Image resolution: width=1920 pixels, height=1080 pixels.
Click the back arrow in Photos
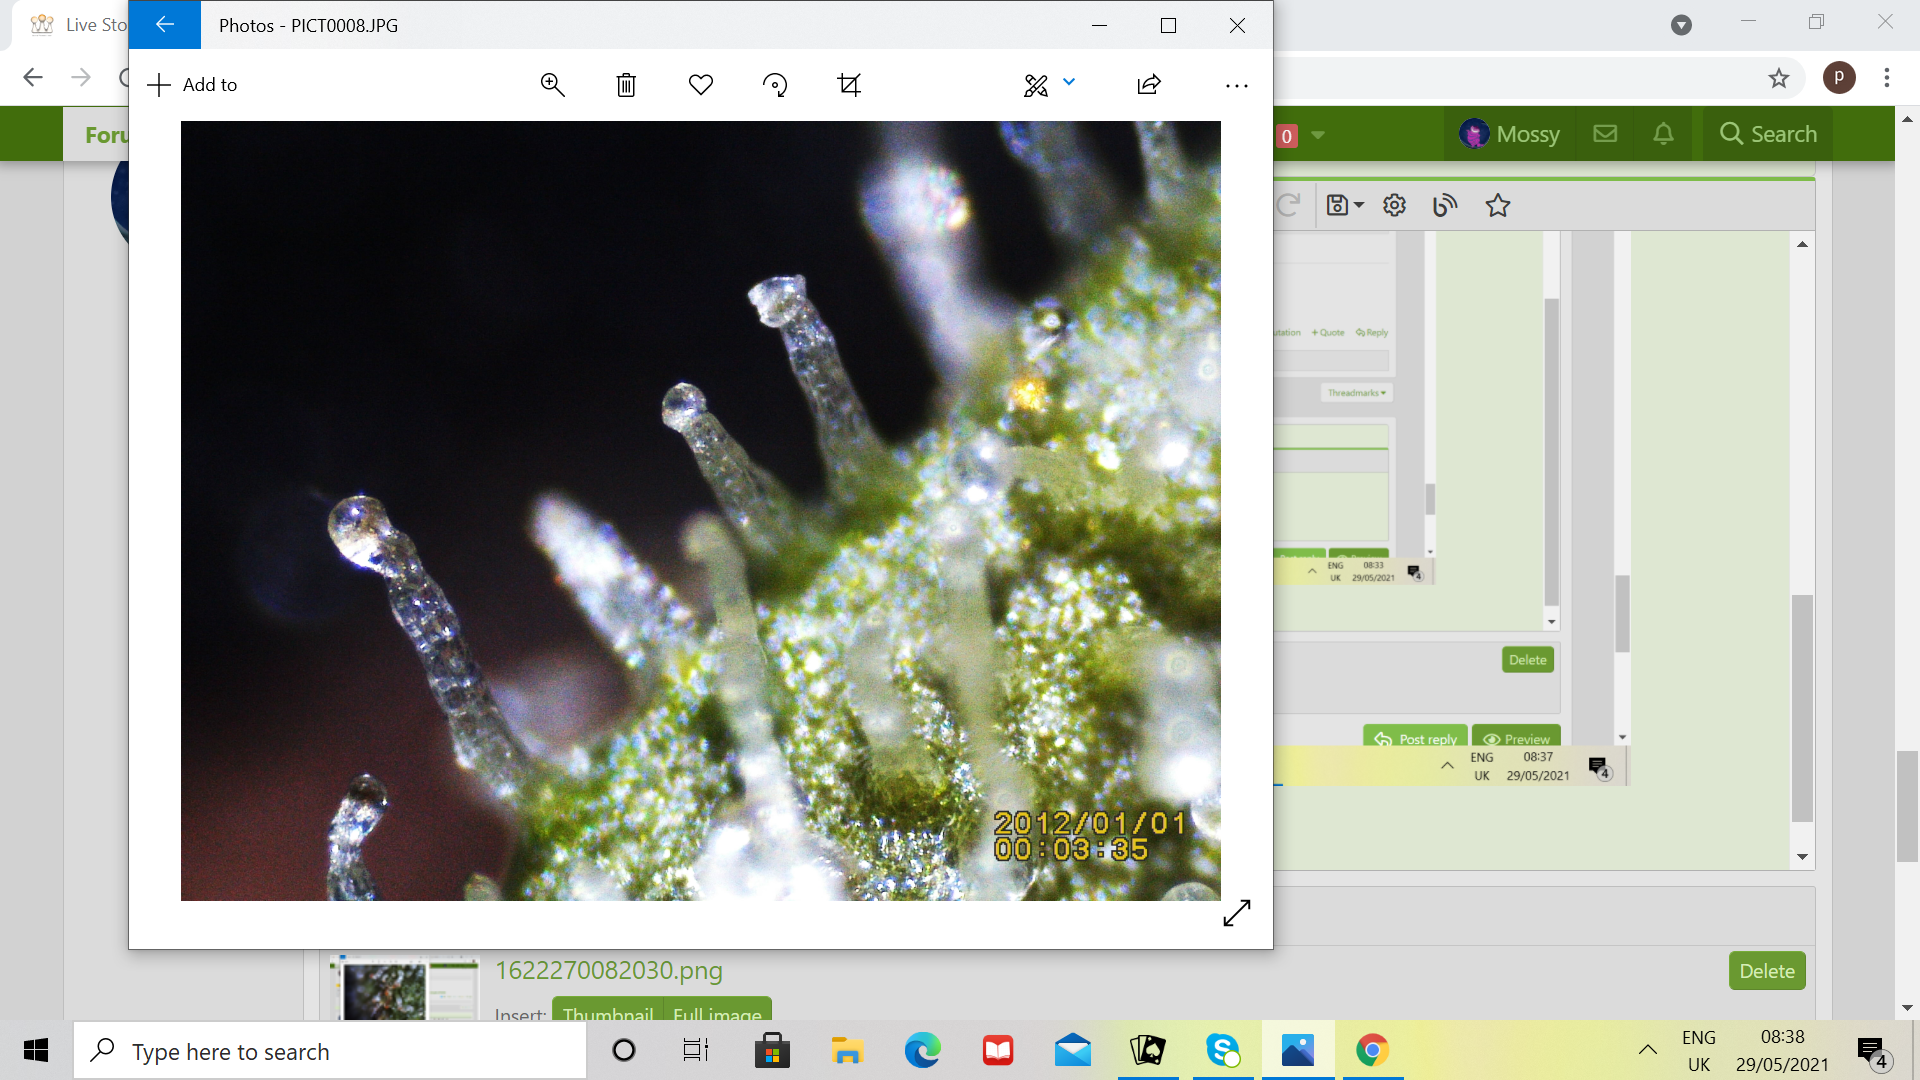click(x=165, y=25)
